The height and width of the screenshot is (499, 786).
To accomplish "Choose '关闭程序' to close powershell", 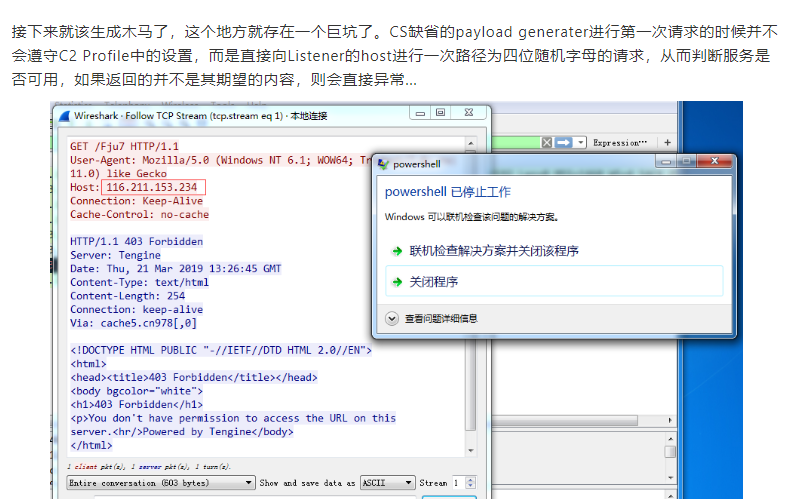I will 554,281.
